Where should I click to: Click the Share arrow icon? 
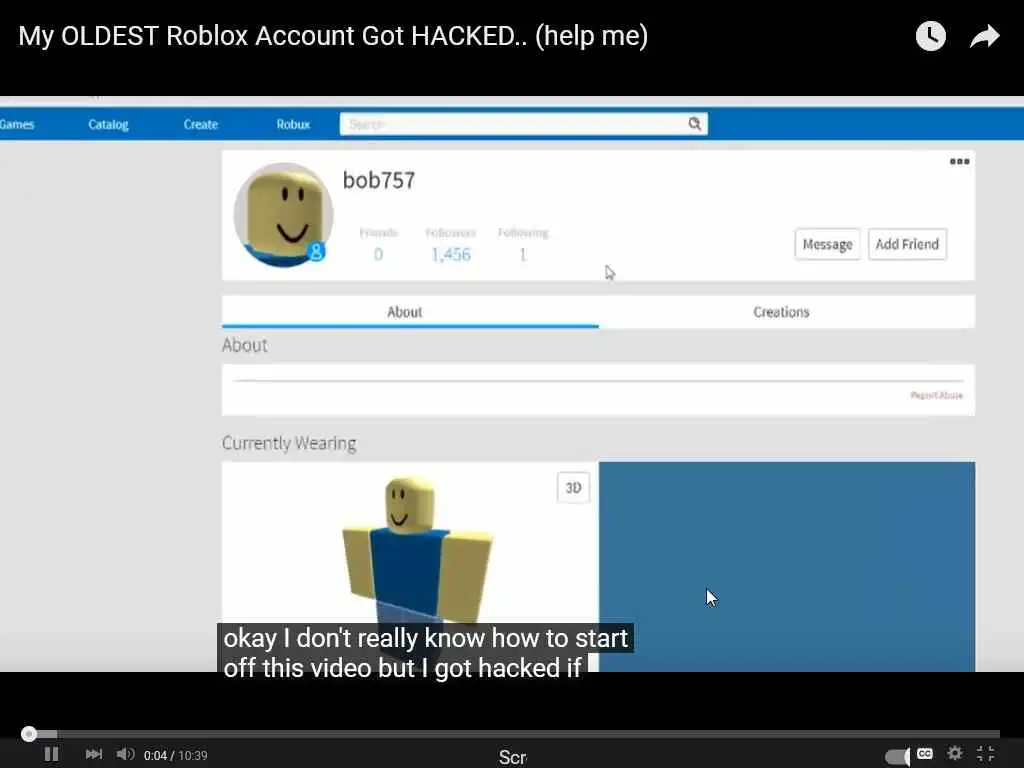984,36
